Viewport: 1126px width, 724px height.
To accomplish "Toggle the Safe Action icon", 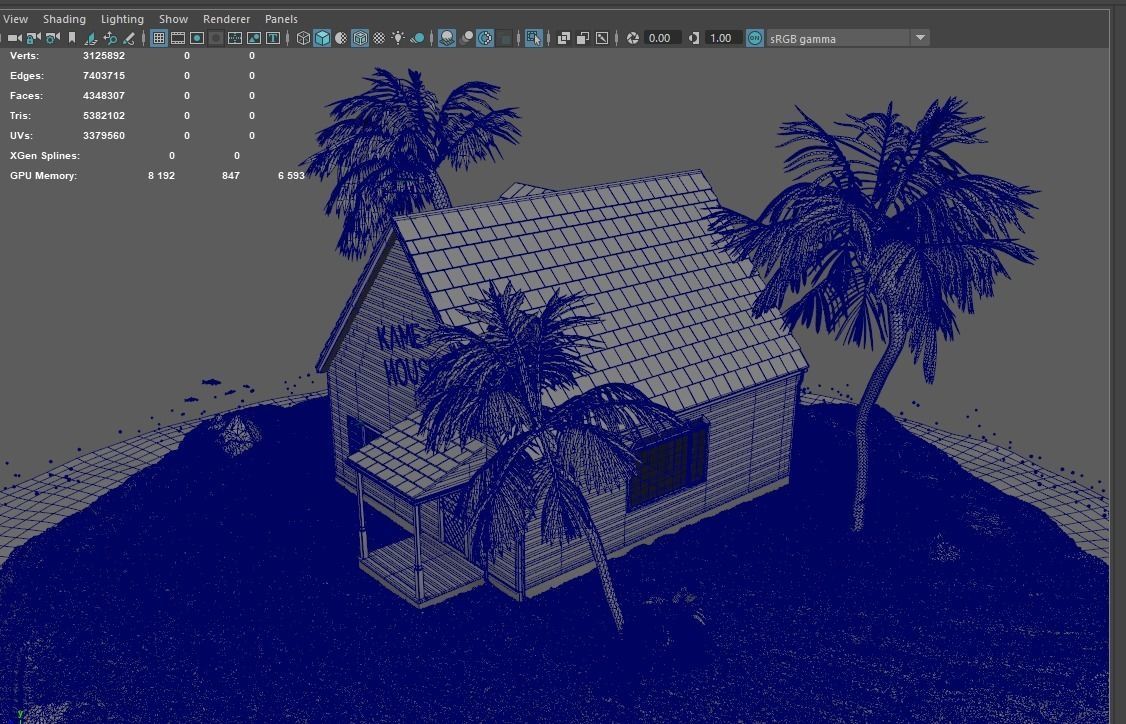I will click(x=254, y=38).
